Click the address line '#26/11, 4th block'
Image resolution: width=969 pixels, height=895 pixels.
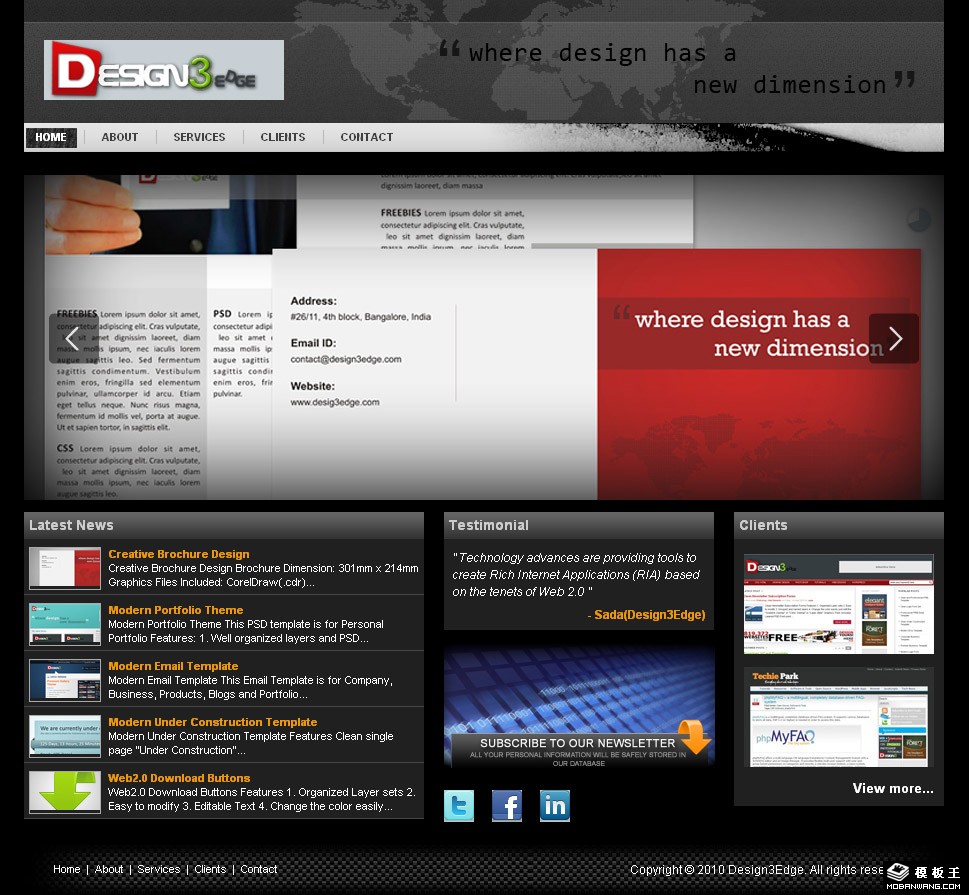point(361,316)
